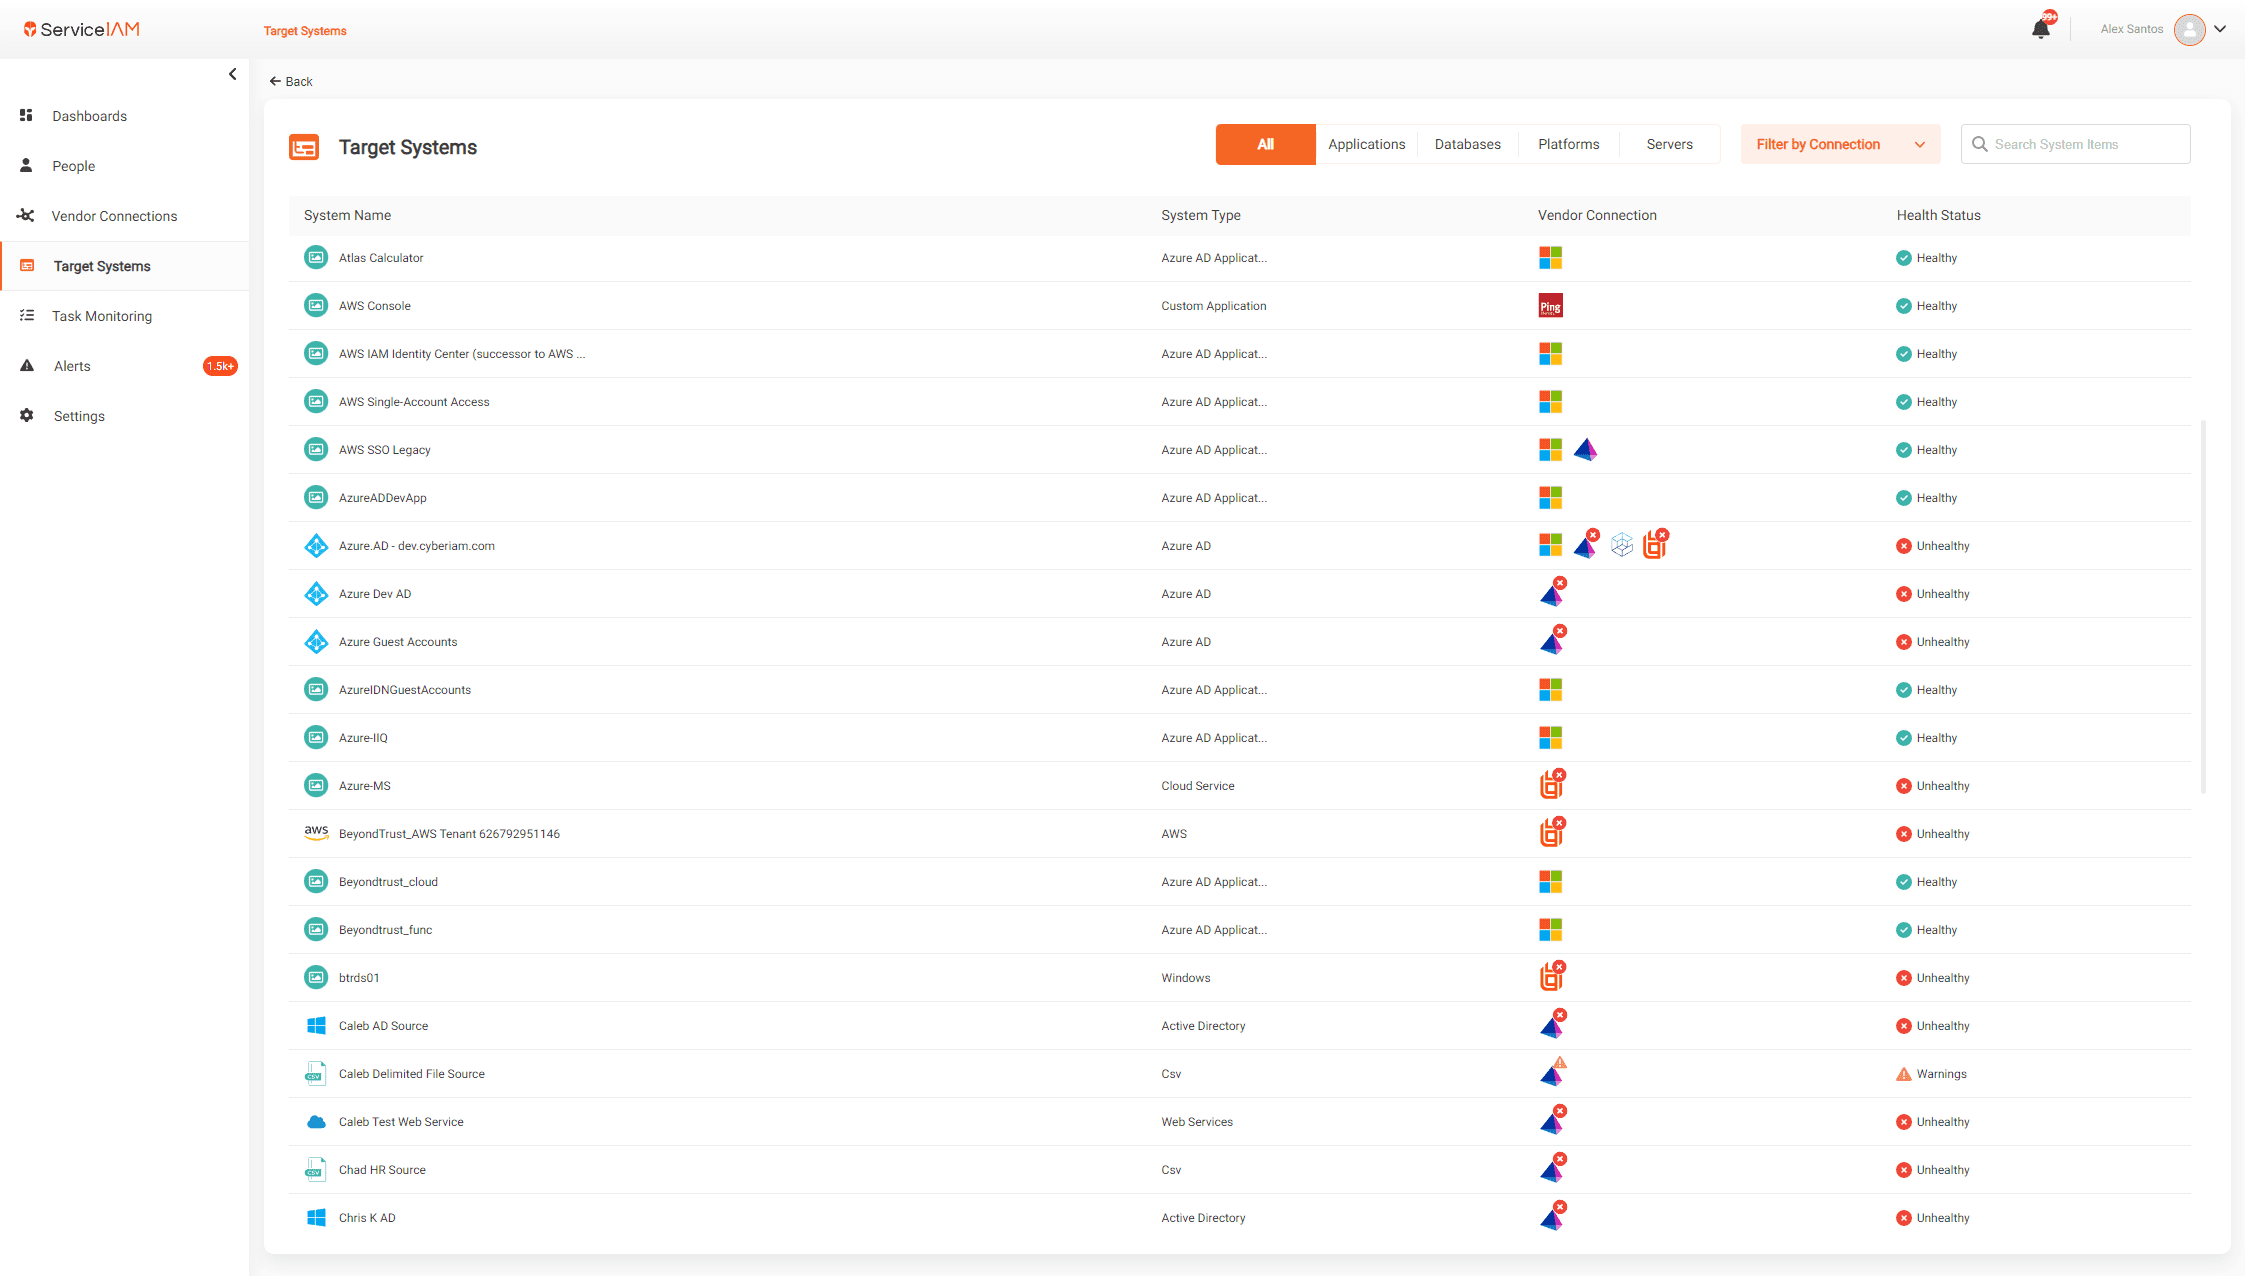The width and height of the screenshot is (2245, 1276).
Task: Click the vertical scrollbar of the systems list
Action: [2203, 607]
